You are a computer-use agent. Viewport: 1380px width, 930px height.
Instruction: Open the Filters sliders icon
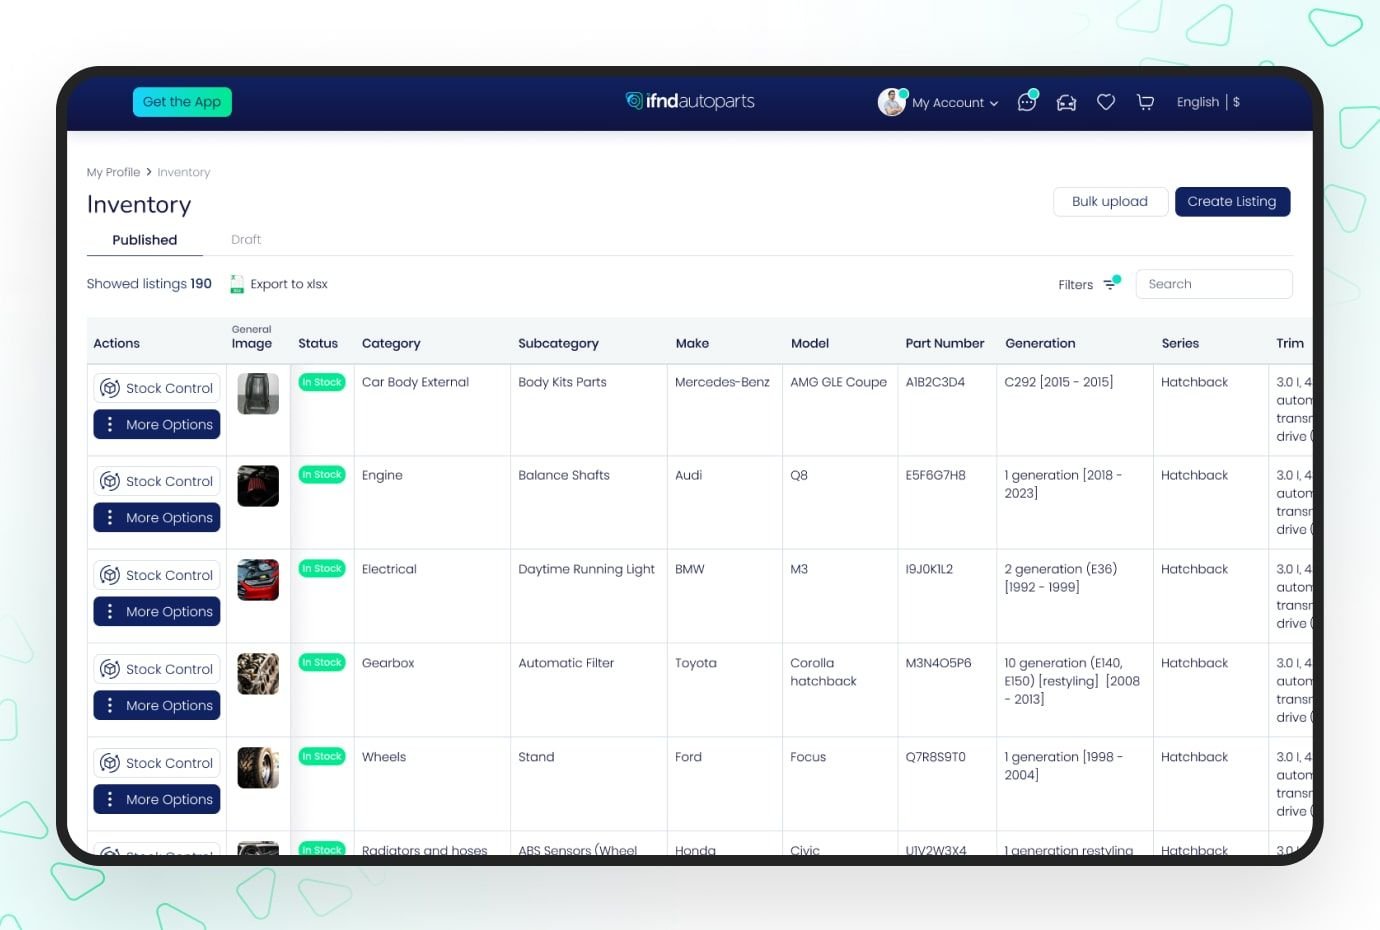click(1111, 284)
